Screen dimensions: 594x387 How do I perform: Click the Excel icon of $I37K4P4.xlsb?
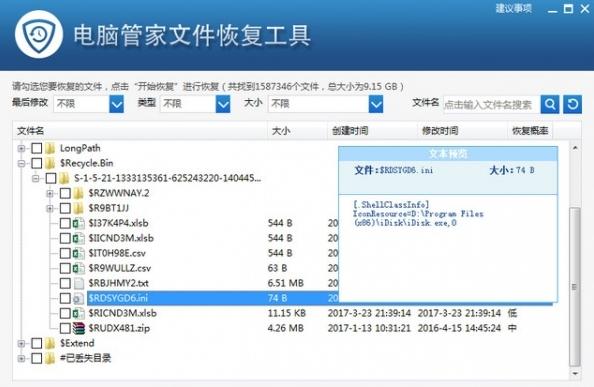78,223
